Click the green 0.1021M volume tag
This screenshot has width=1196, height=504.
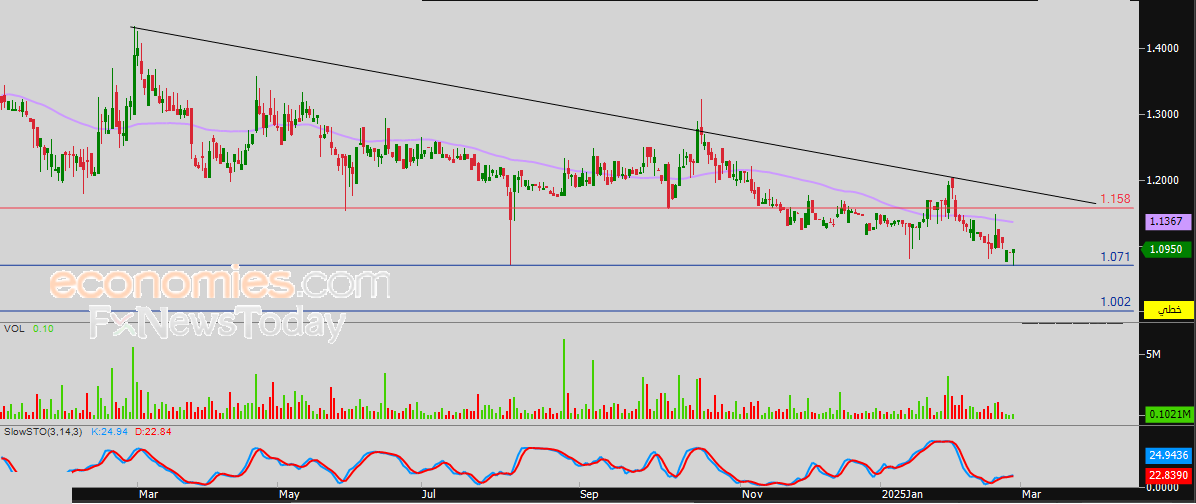[x=1168, y=415]
